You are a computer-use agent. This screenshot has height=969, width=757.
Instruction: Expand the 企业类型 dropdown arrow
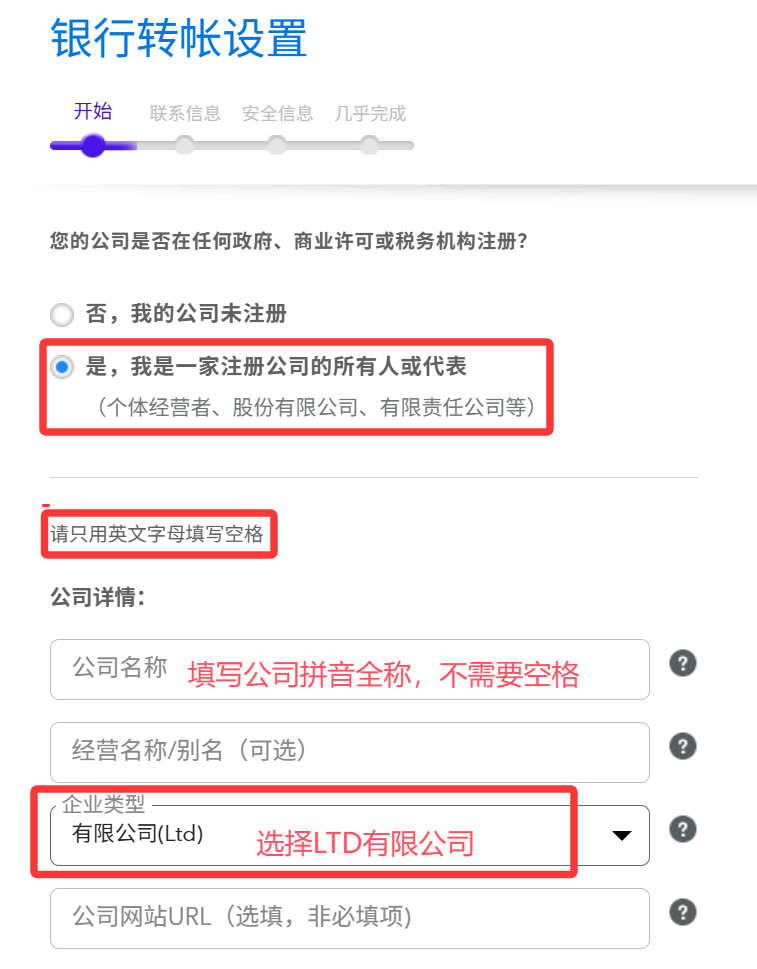click(x=621, y=836)
